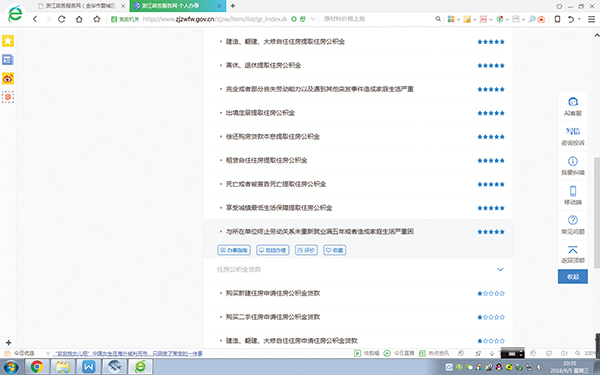The image size is (600, 375).
Task: Open the 常见问题 question mark icon
Action: coord(573,220)
